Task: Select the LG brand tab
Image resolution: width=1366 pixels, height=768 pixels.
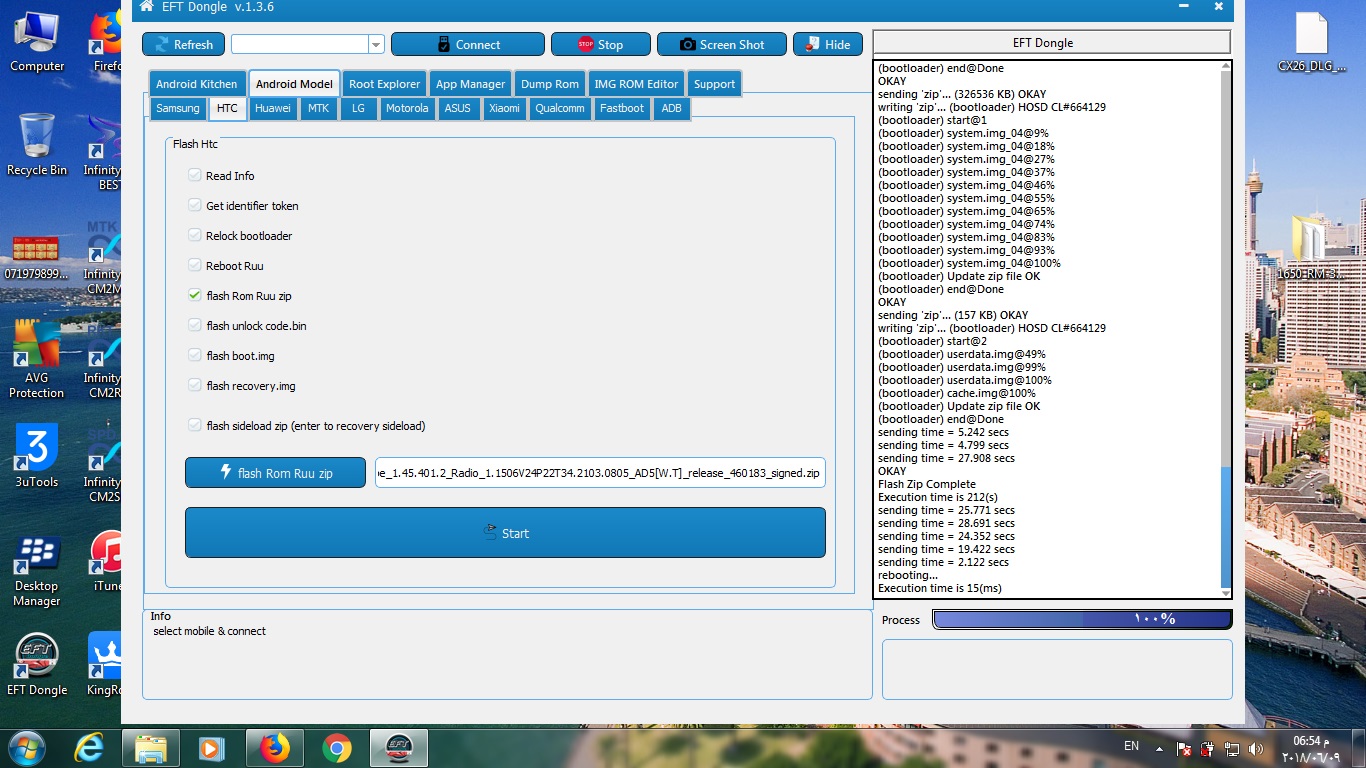Action: coord(358,108)
